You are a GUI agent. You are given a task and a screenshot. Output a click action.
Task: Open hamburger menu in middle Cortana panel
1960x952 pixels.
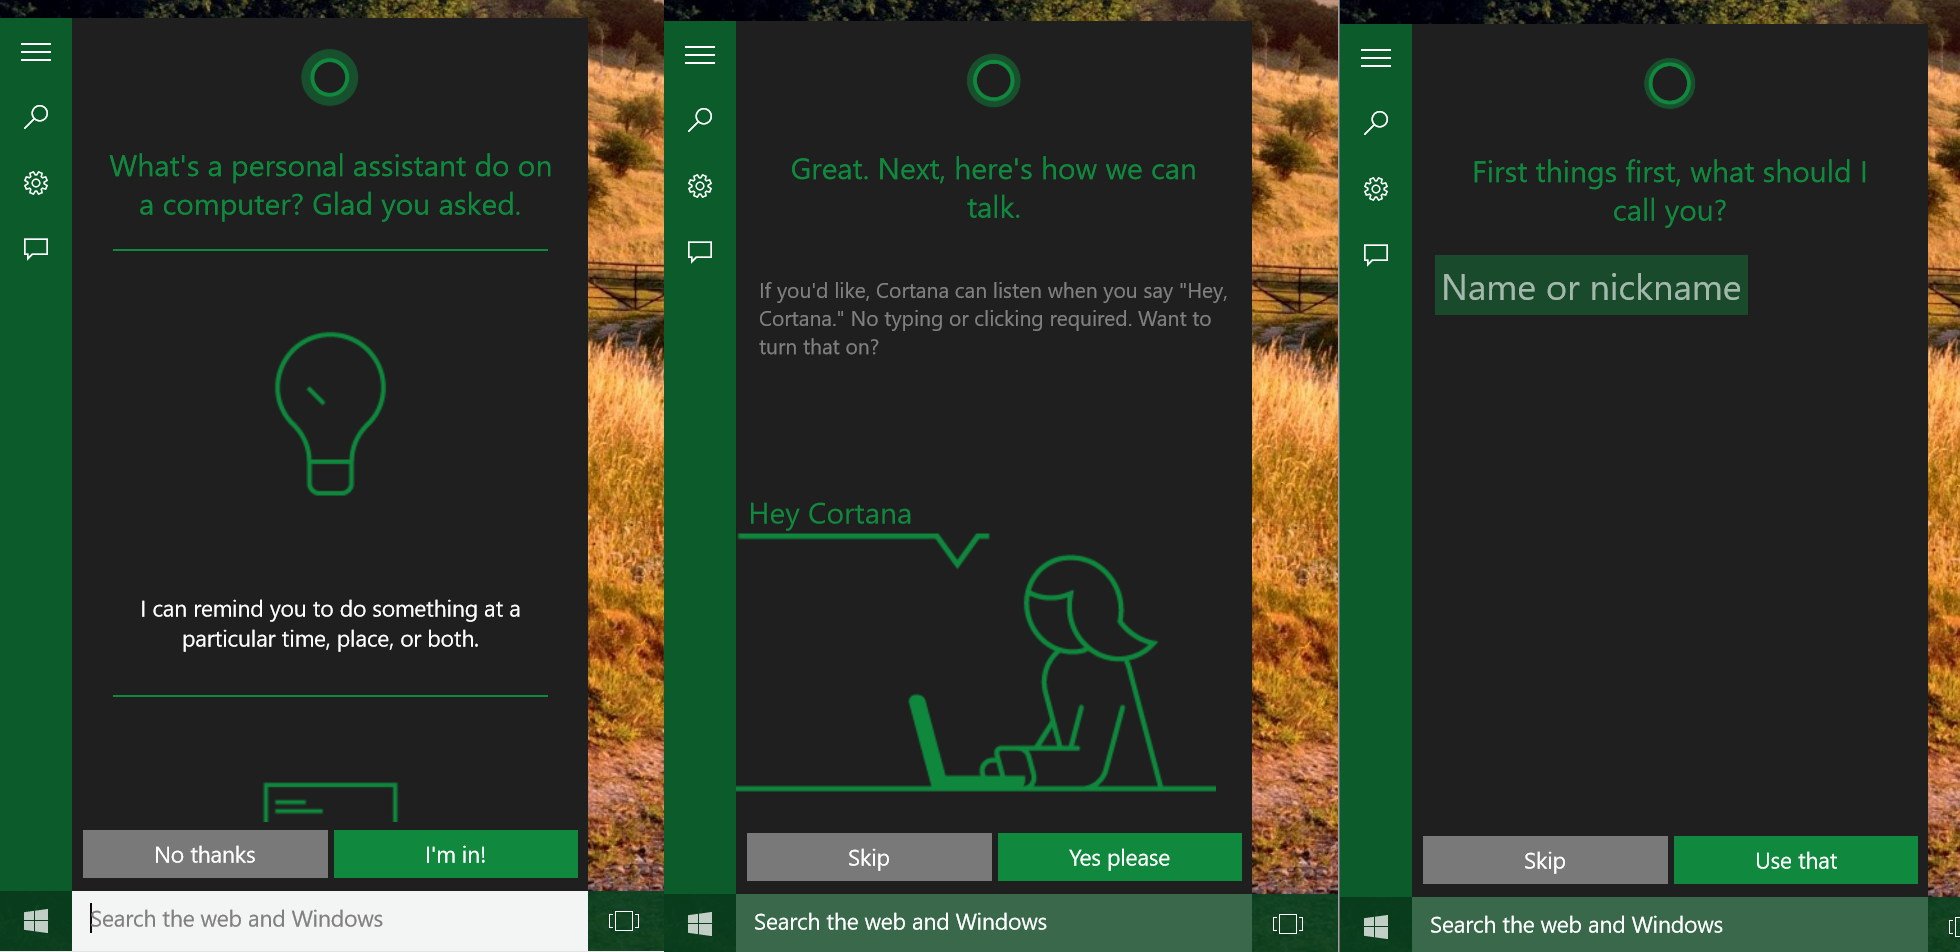(x=700, y=55)
